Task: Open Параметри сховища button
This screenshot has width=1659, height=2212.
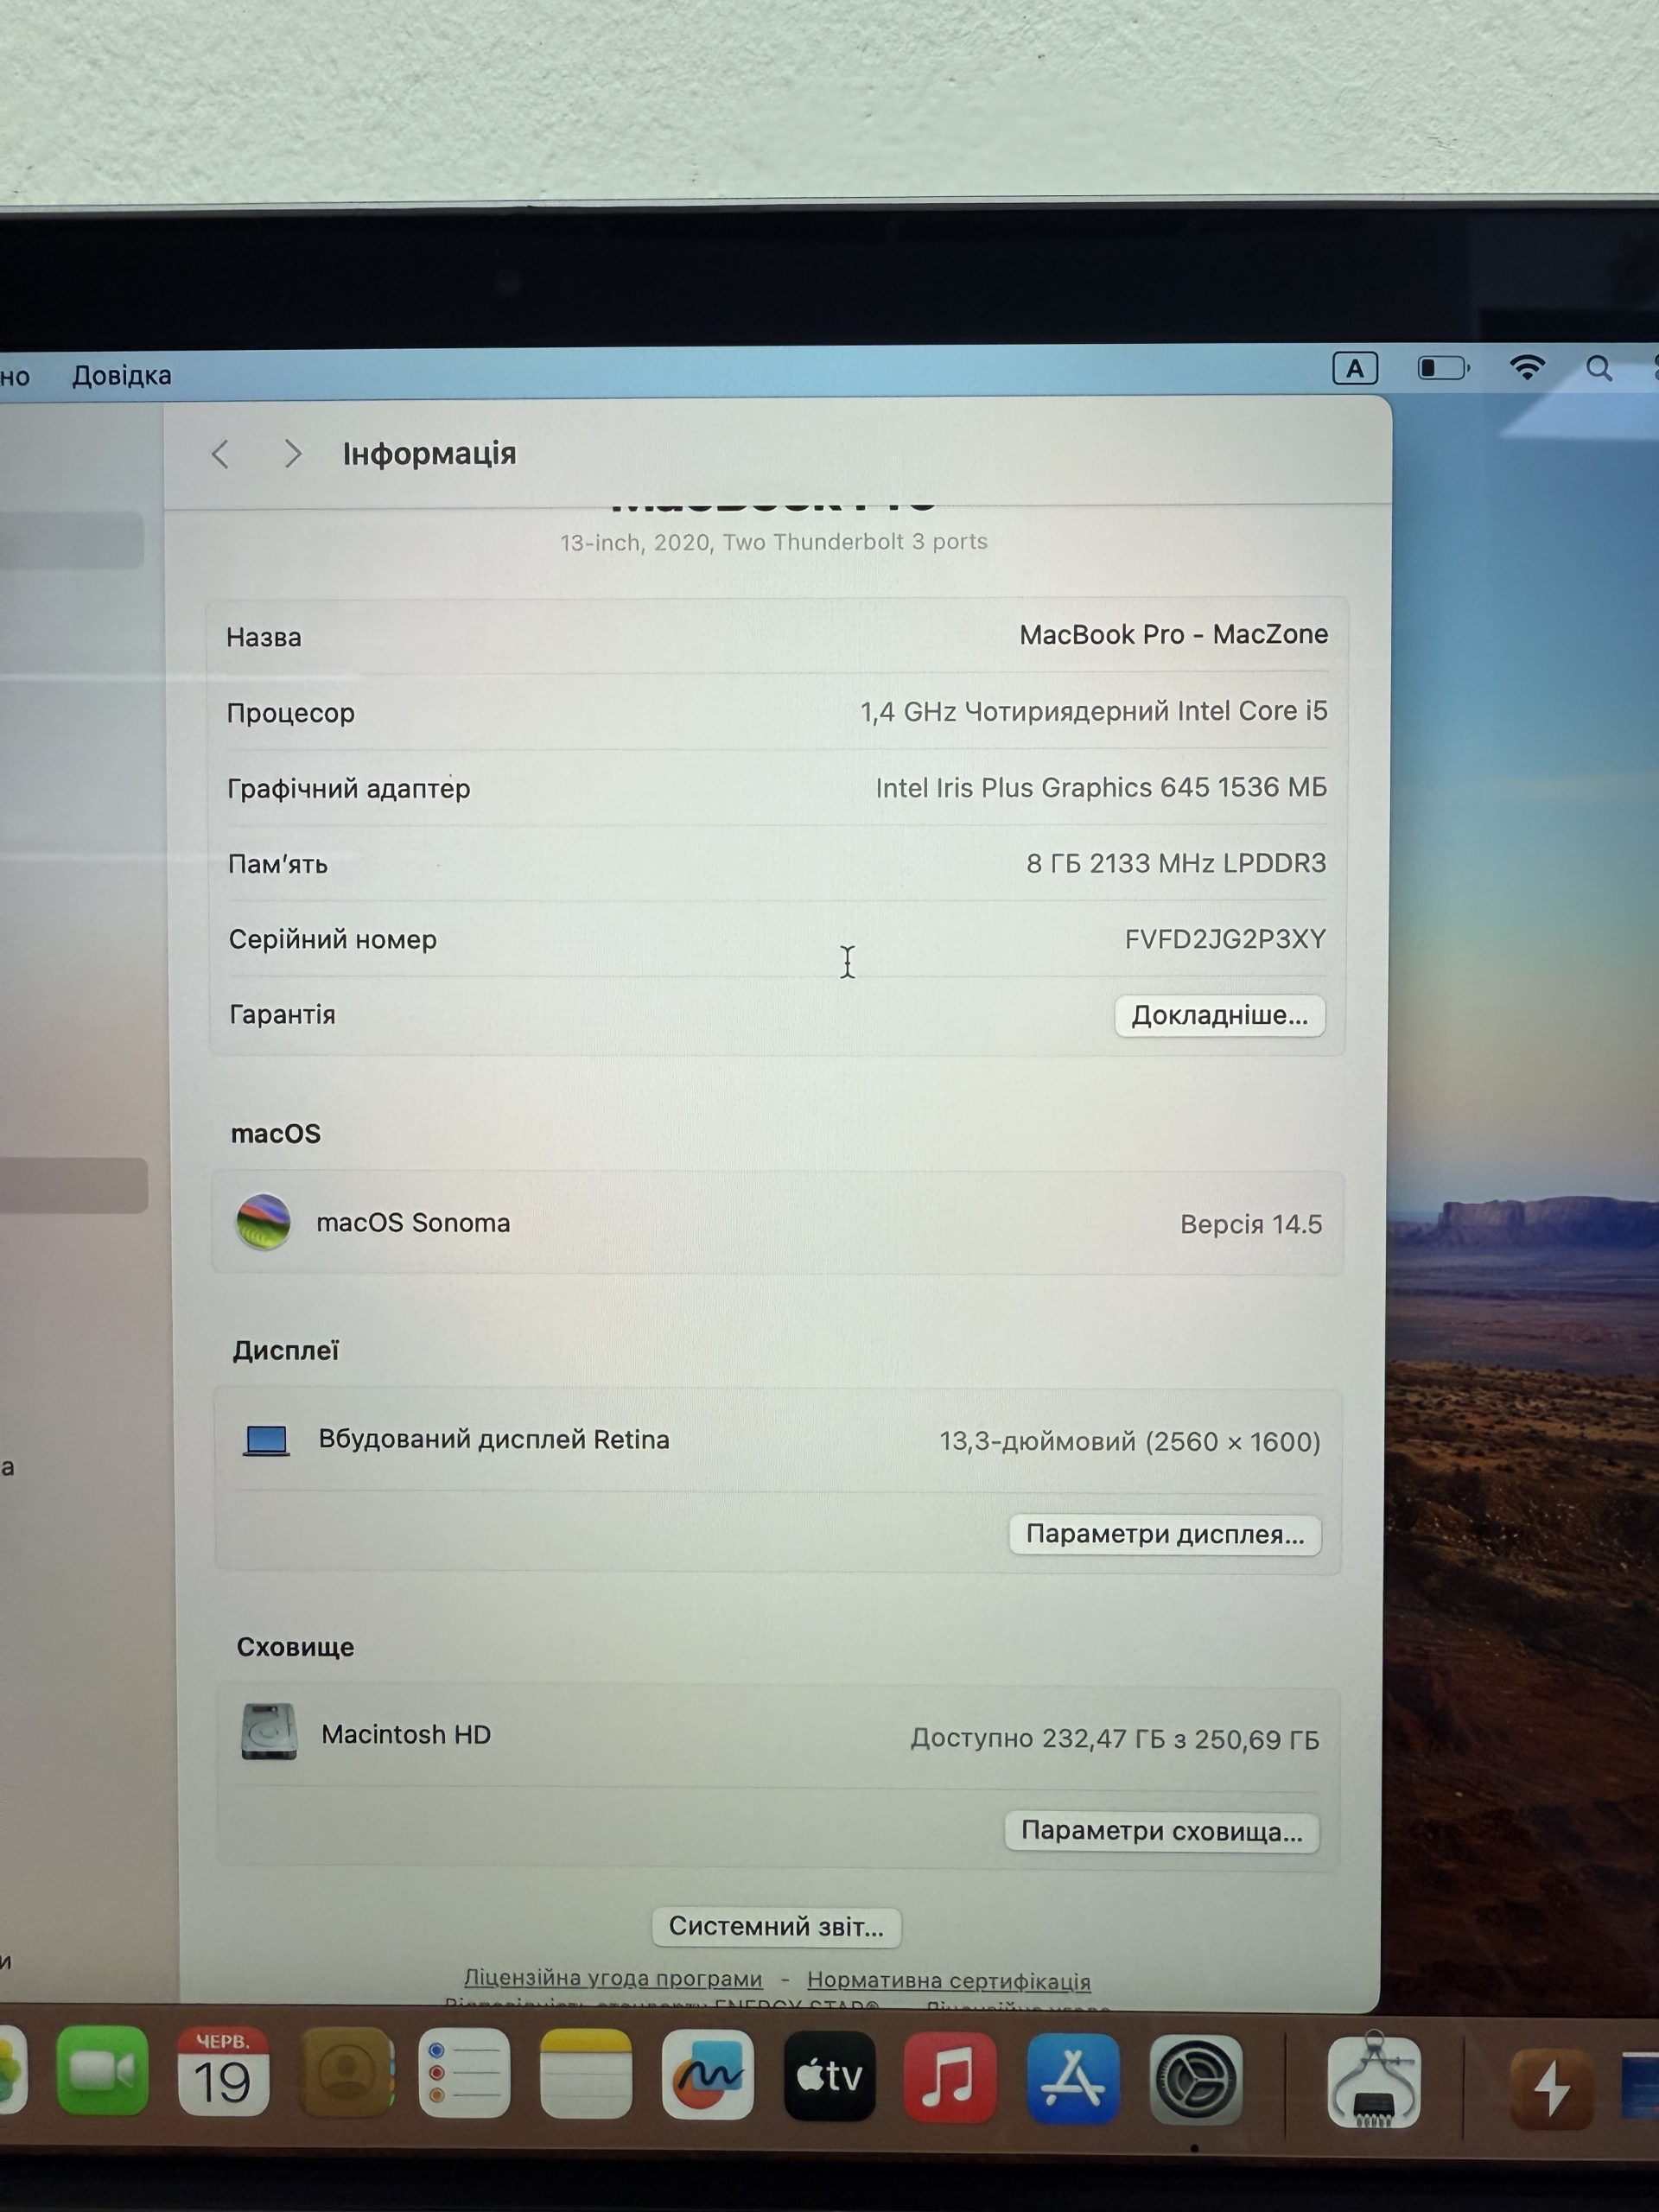Action: click(x=1161, y=1831)
